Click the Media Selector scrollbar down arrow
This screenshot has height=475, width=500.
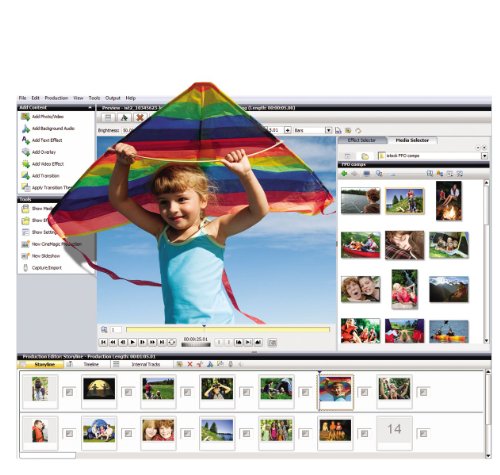tap(486, 341)
